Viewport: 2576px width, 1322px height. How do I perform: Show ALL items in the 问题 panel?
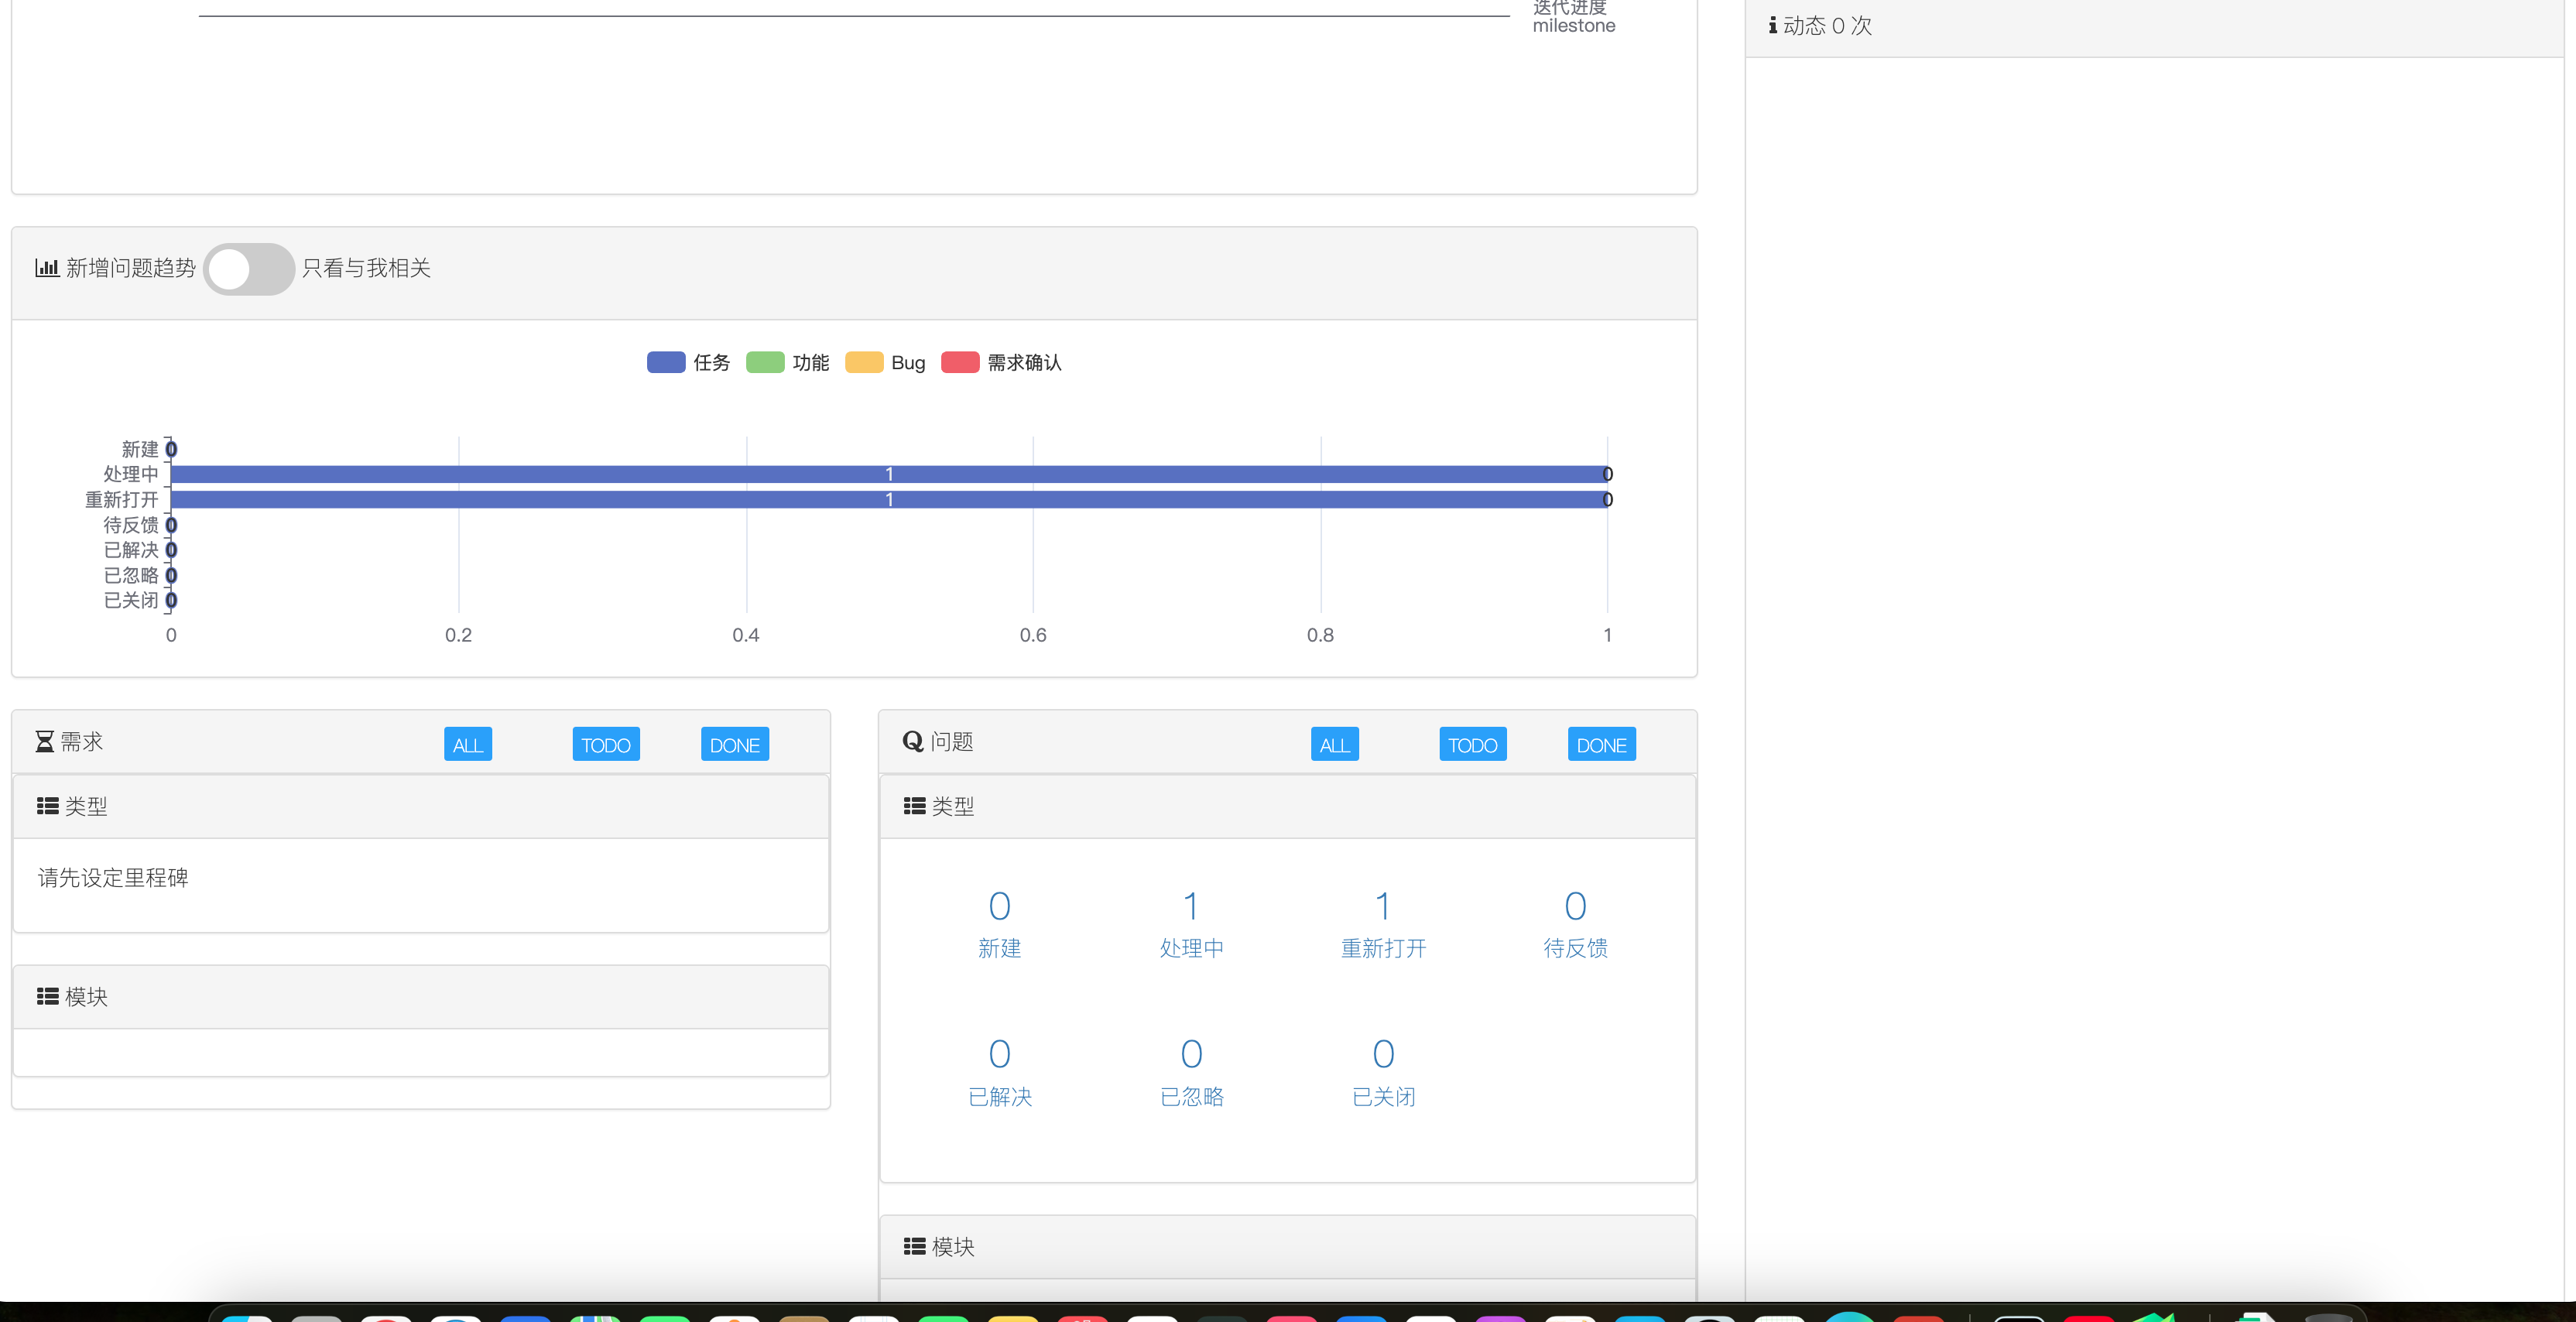(x=1335, y=744)
